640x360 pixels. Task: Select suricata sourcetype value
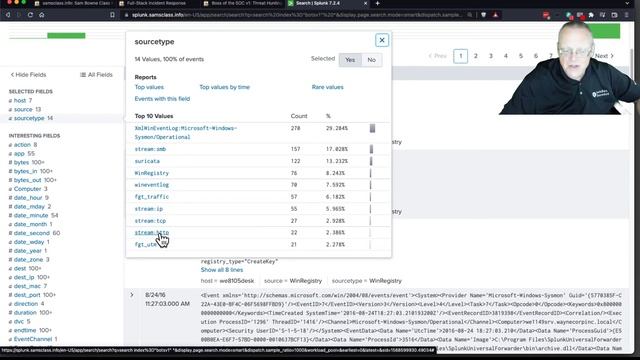tap(147, 161)
